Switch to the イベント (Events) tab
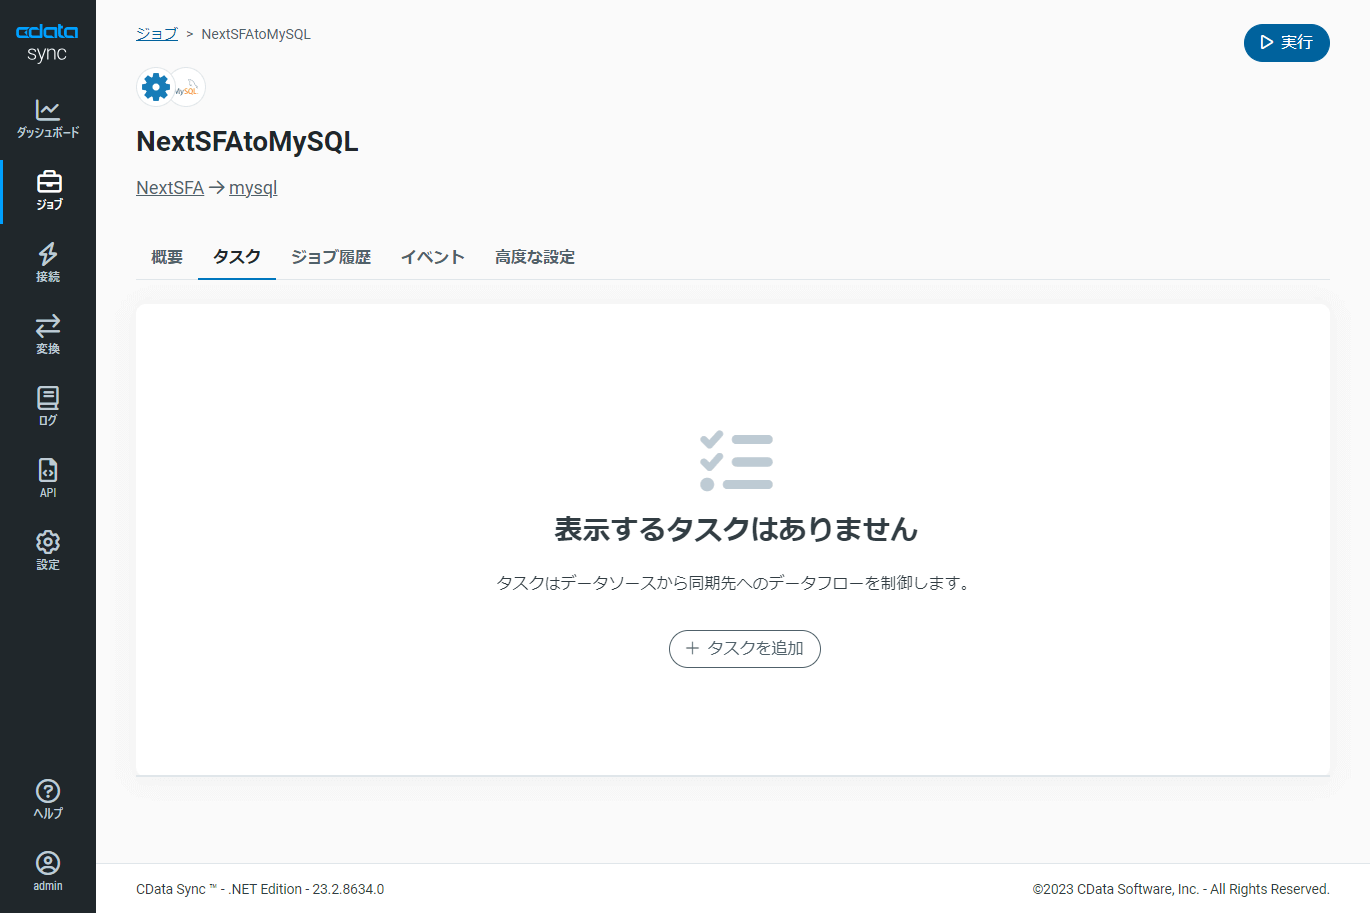1370x913 pixels. [x=433, y=257]
